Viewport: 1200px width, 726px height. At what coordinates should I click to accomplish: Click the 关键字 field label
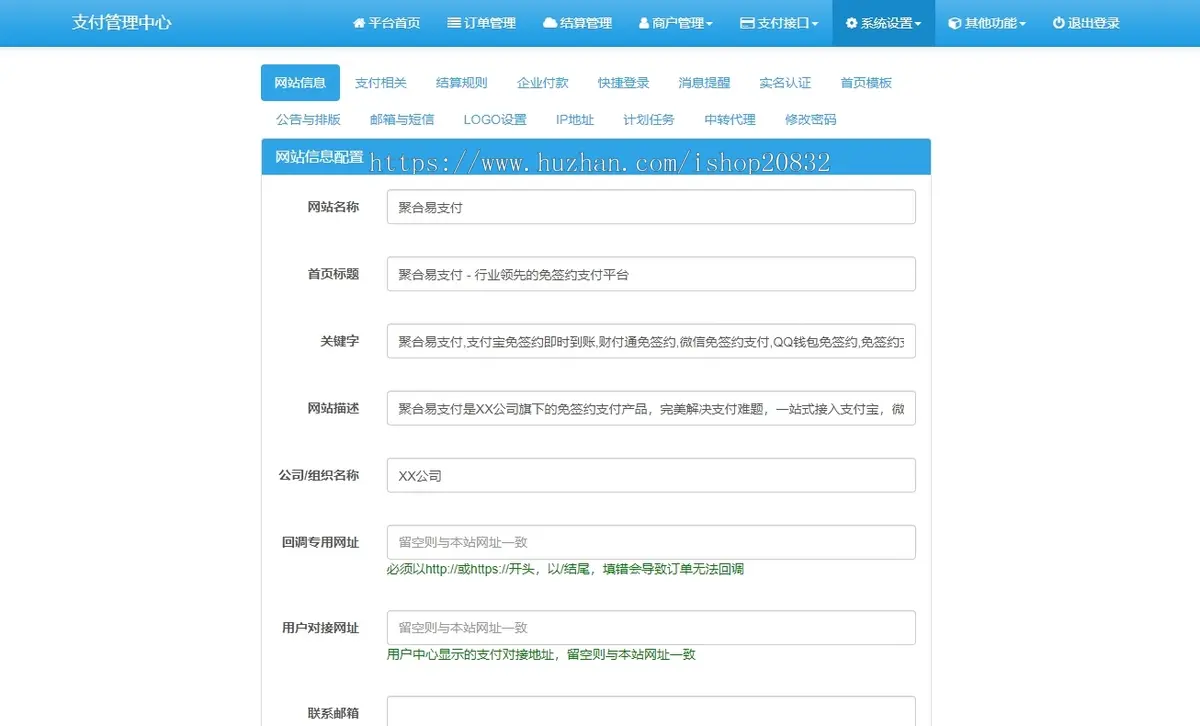pyautogui.click(x=339, y=341)
